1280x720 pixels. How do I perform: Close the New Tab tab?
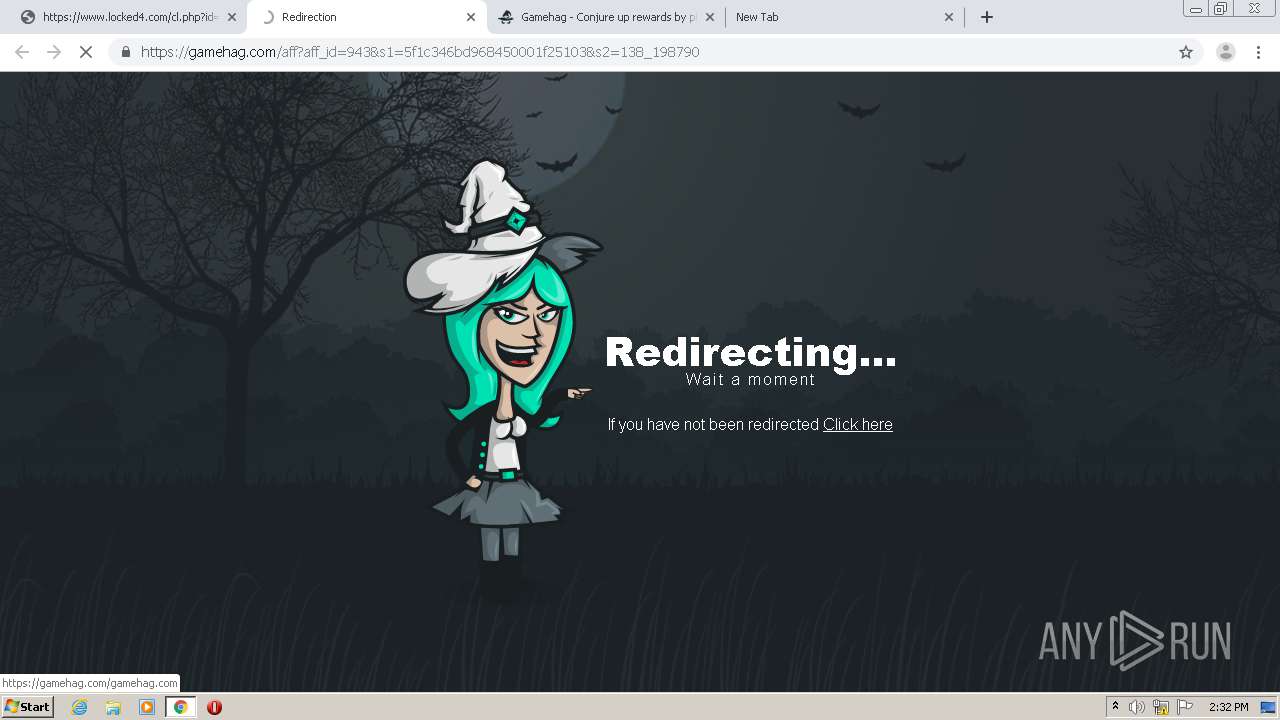tap(949, 17)
